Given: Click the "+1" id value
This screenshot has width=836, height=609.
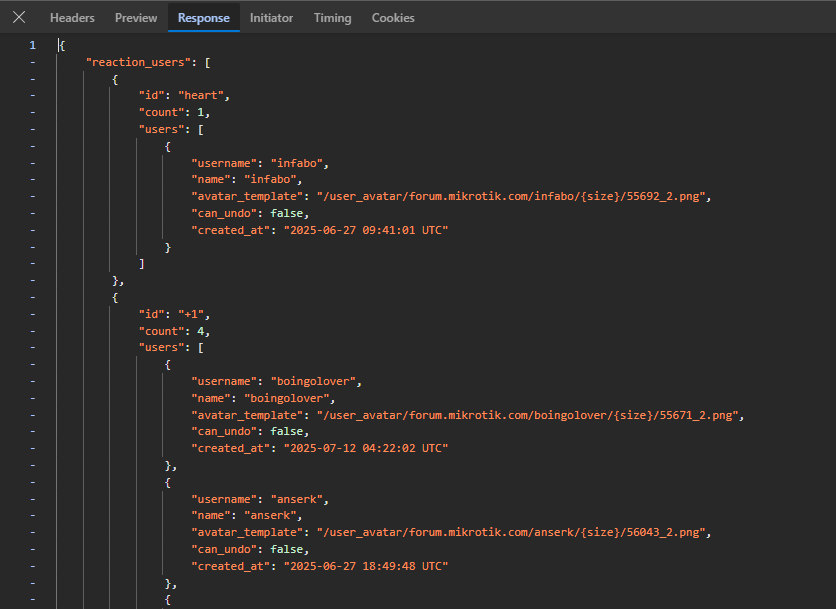Looking at the screenshot, I should click(x=191, y=314).
